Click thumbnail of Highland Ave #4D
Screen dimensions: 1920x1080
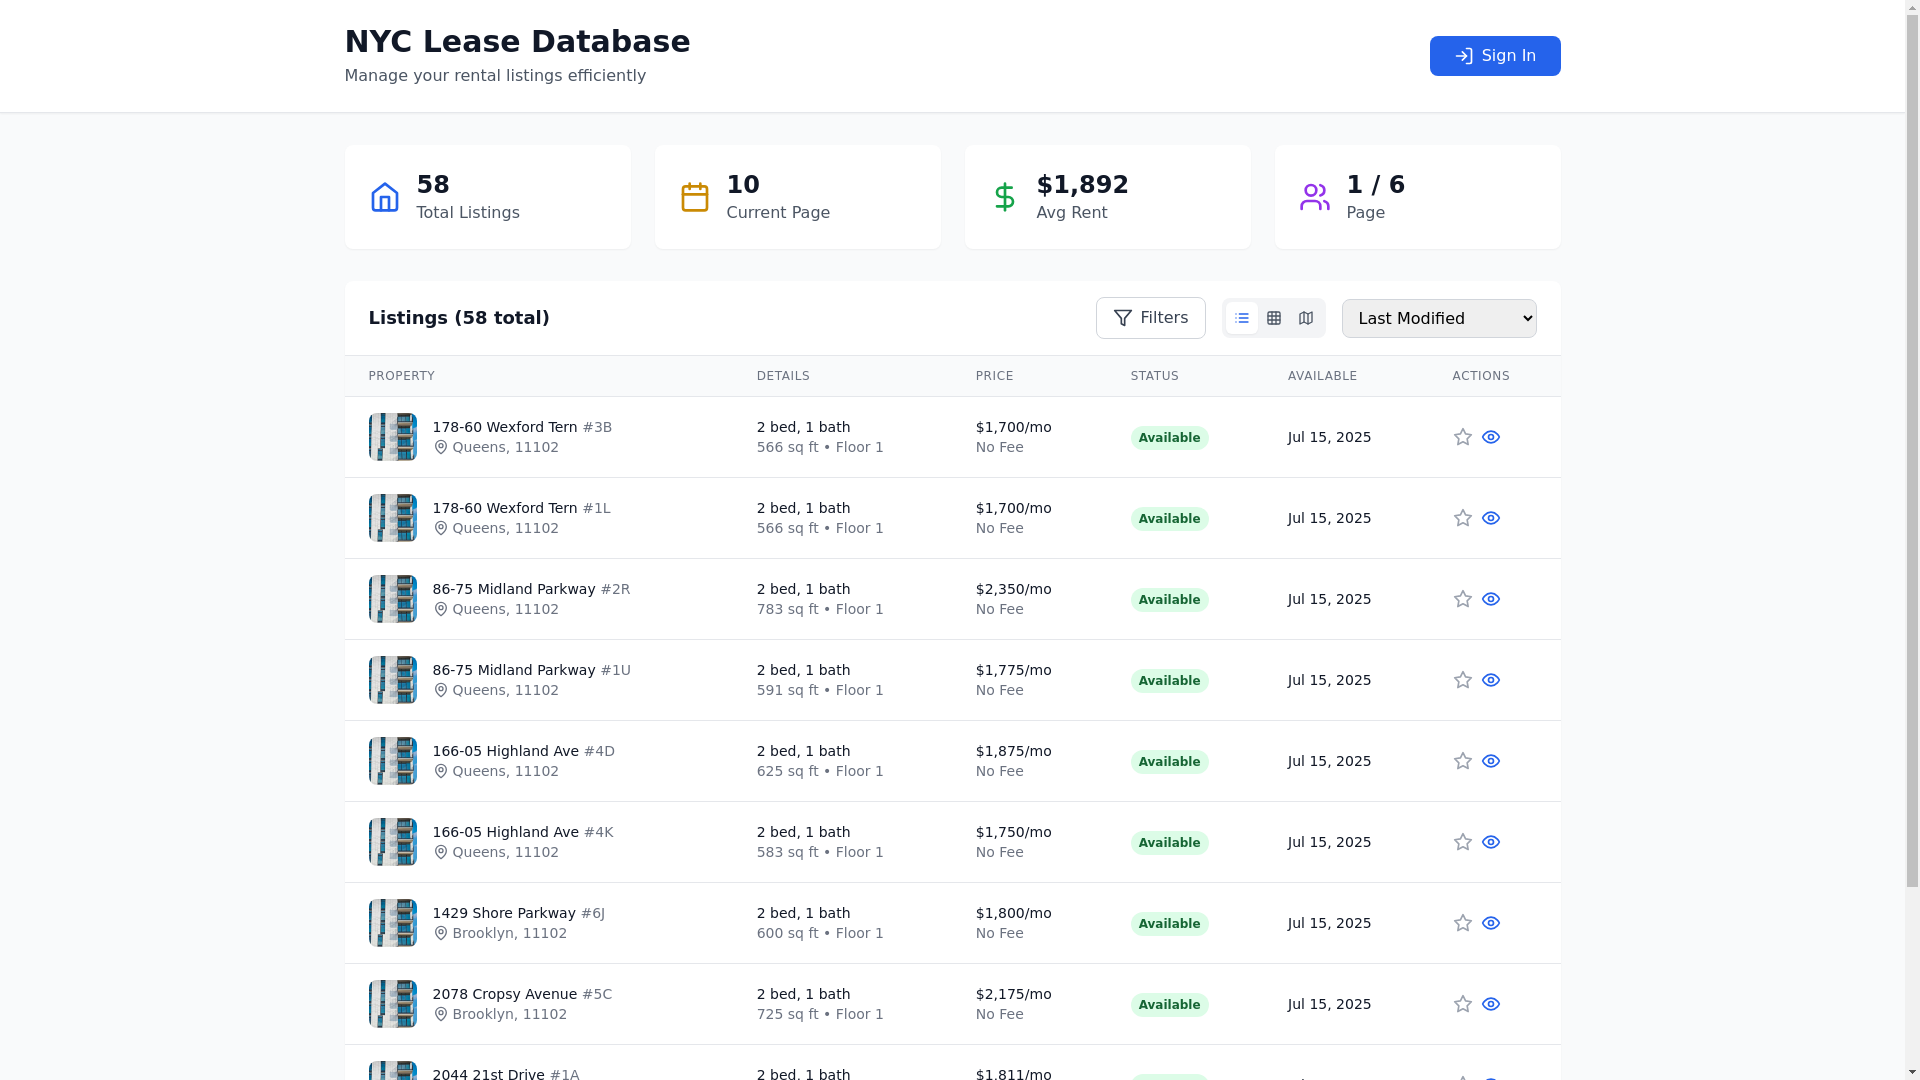pyautogui.click(x=393, y=761)
